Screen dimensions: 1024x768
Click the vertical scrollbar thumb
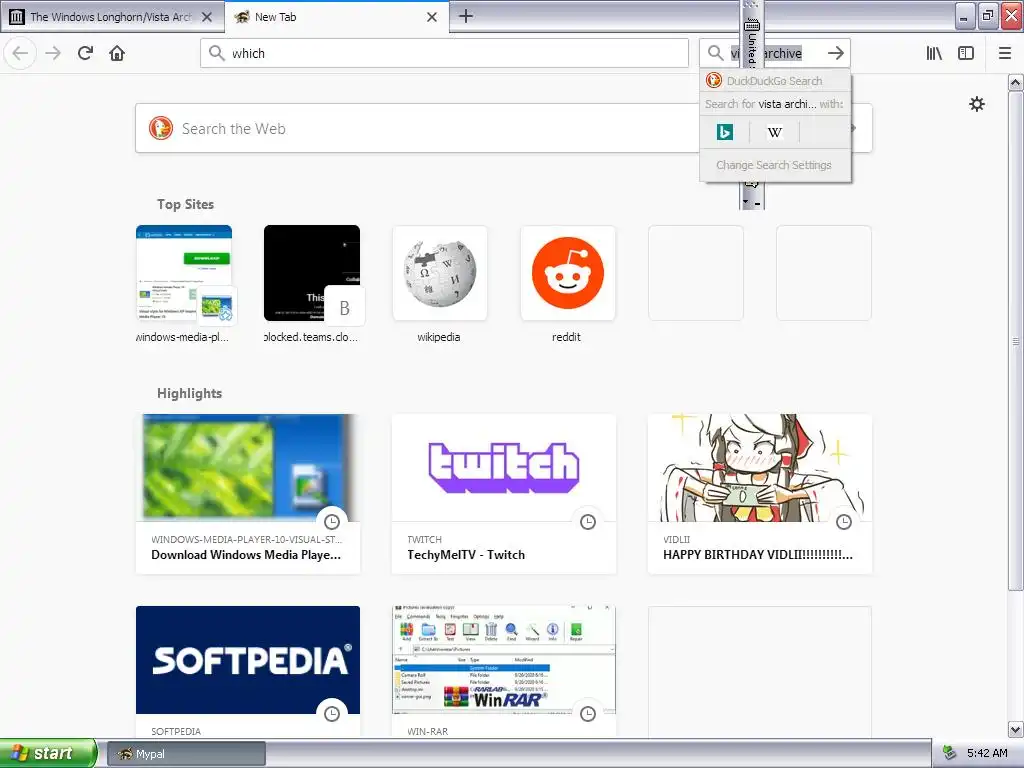pyautogui.click(x=1016, y=340)
